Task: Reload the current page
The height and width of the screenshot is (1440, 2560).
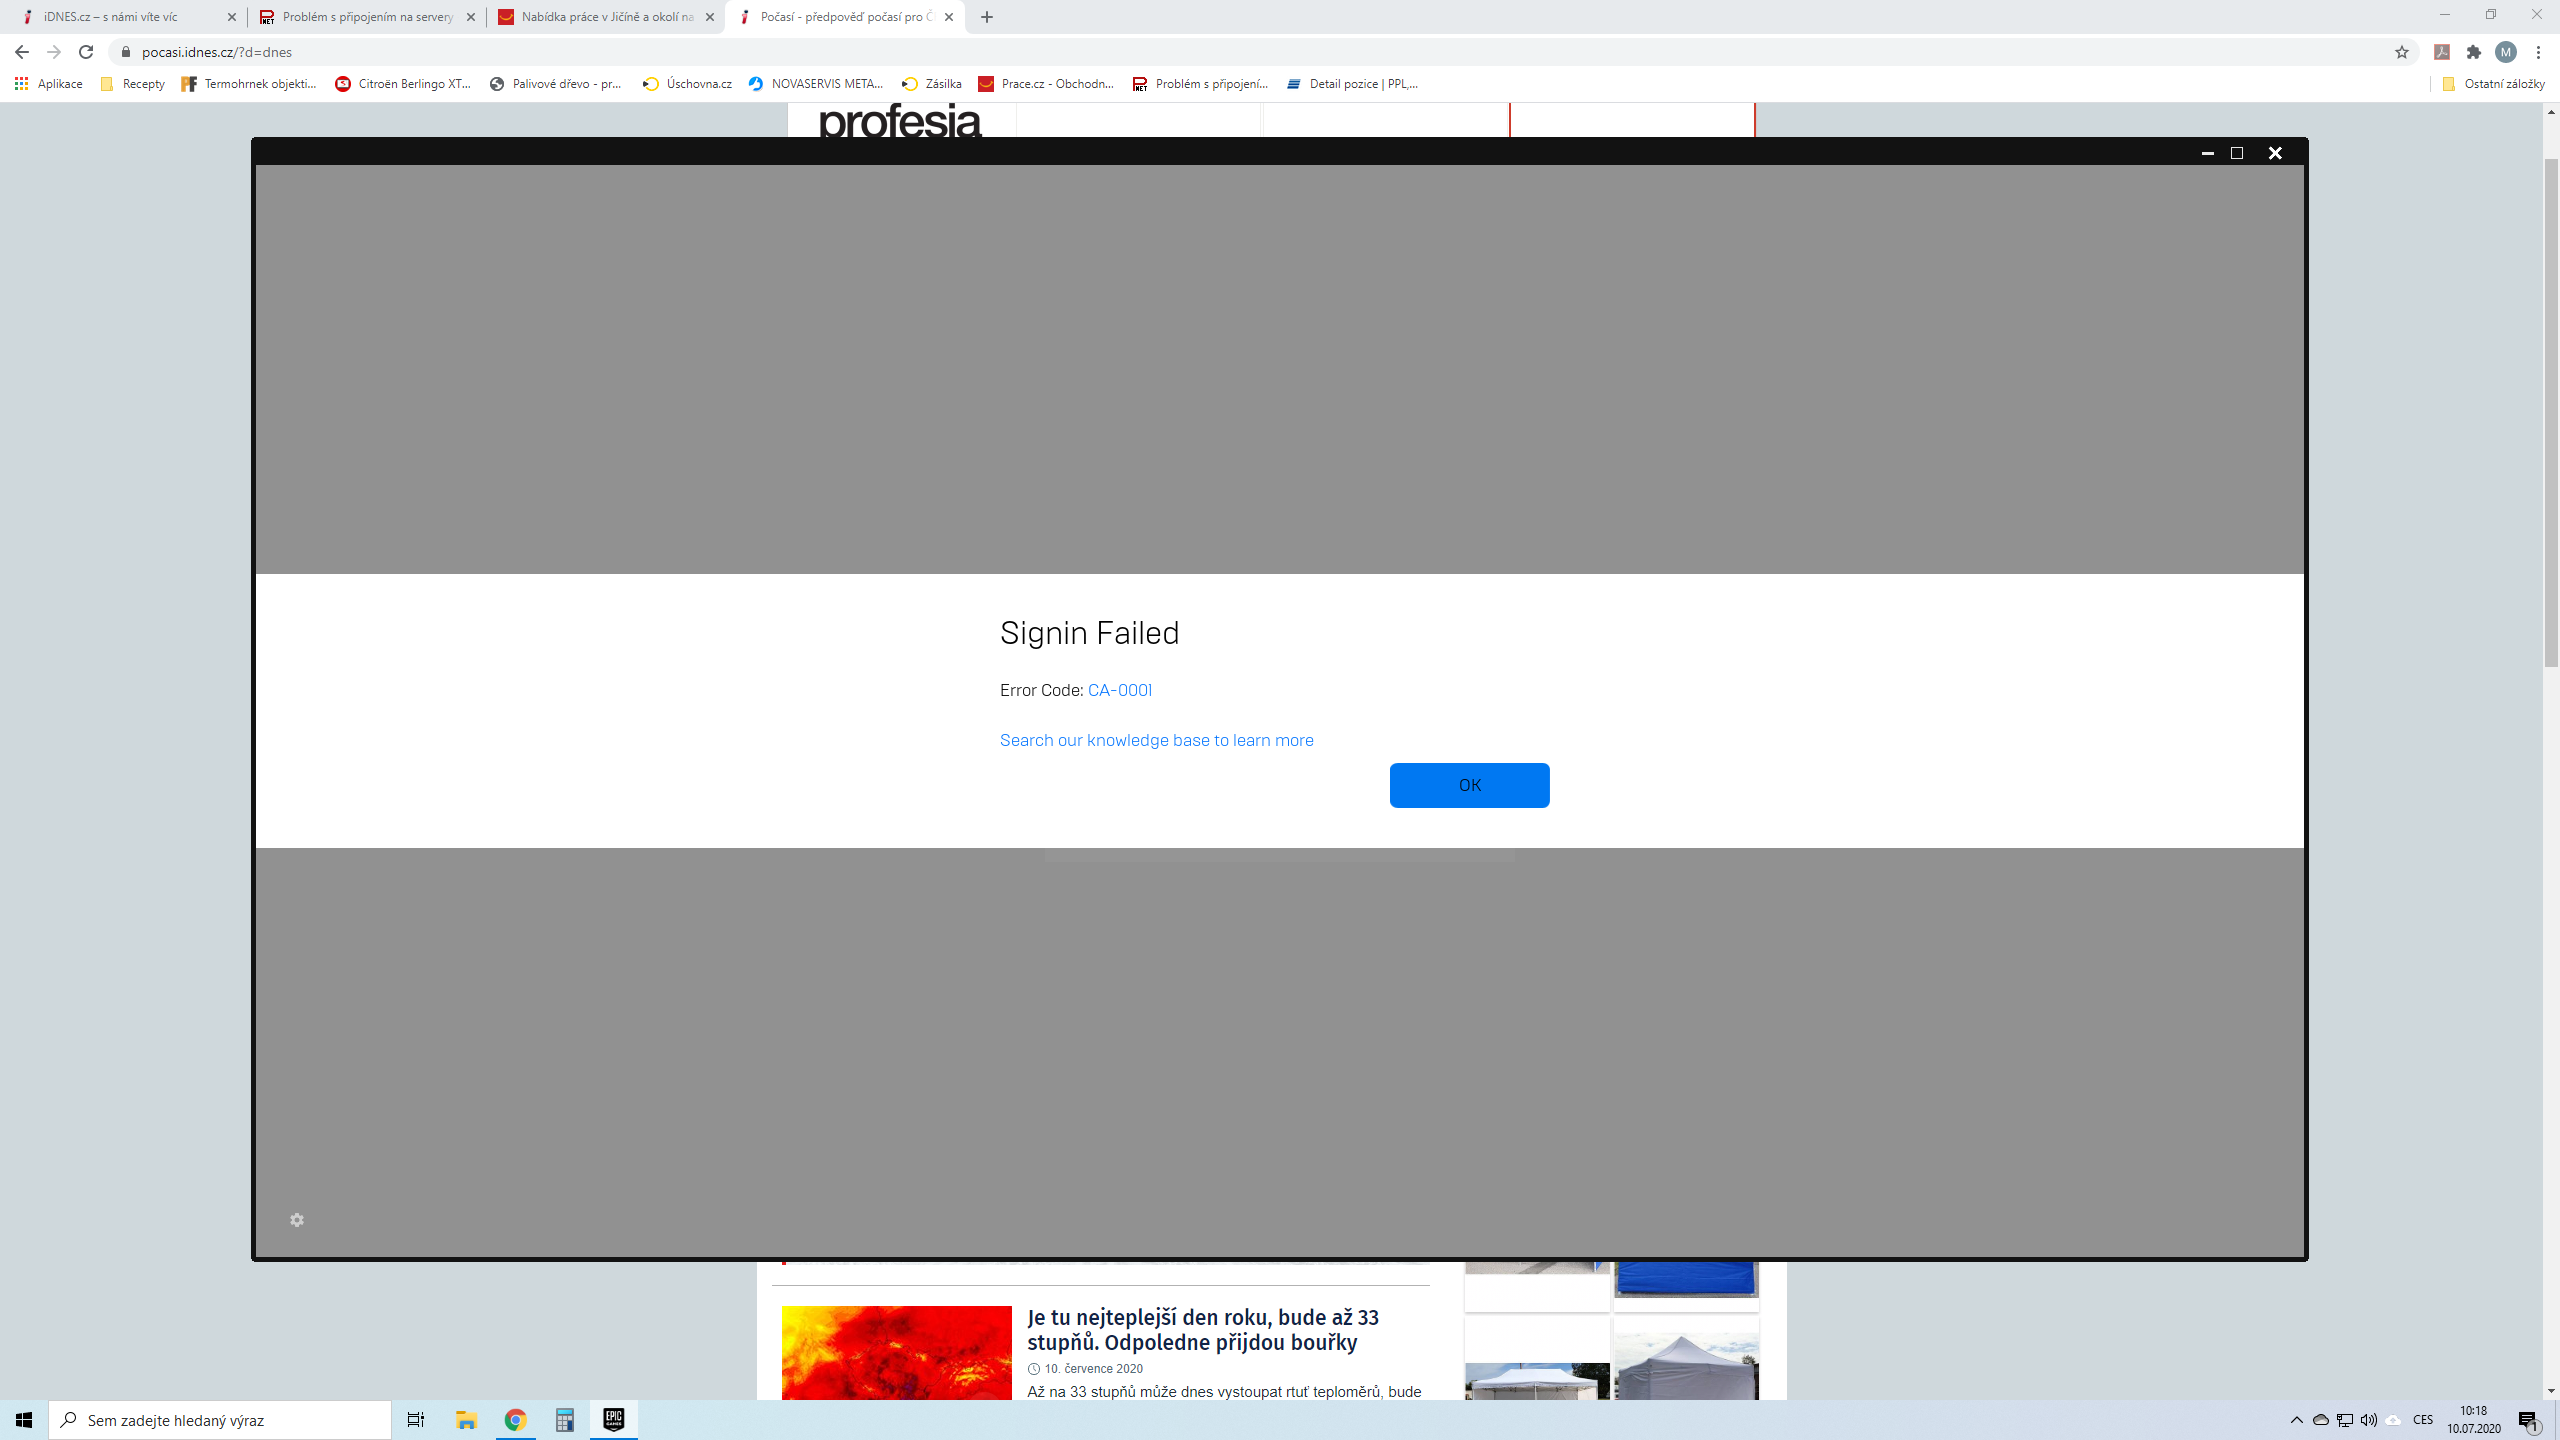Action: [x=86, y=52]
